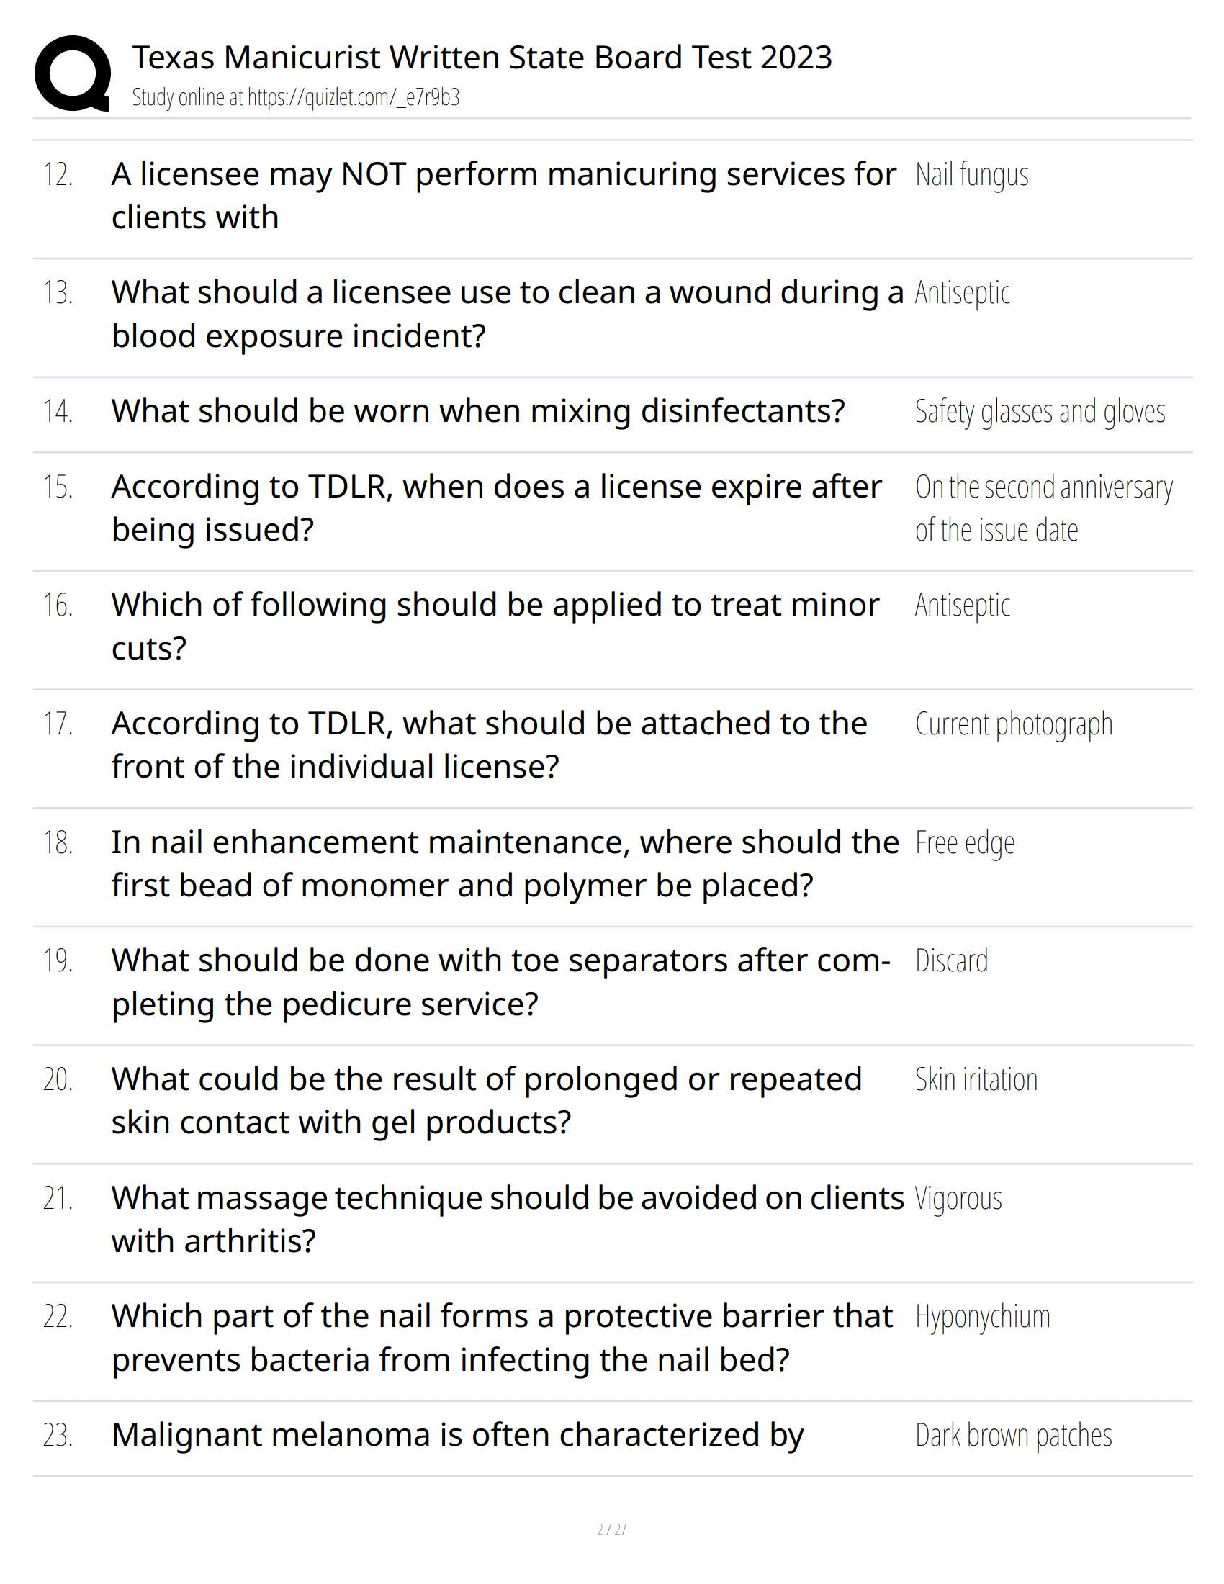The height and width of the screenshot is (1584, 1224).
Task: Select the 'Free edge' answer
Action: click(964, 843)
